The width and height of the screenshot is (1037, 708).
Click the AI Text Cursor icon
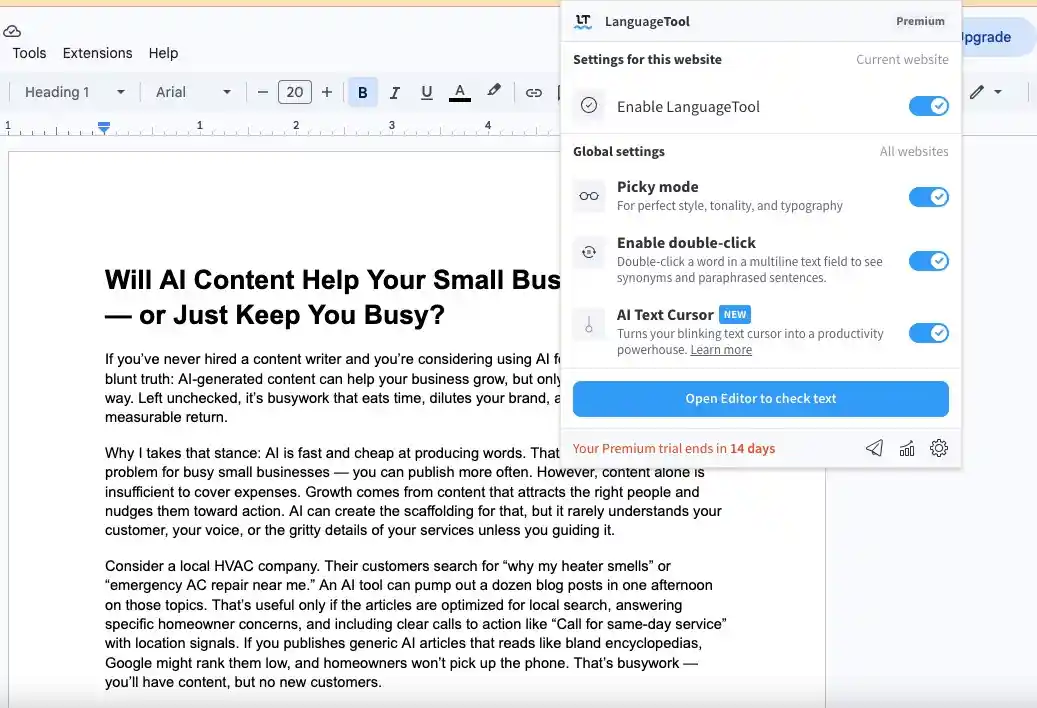(589, 324)
